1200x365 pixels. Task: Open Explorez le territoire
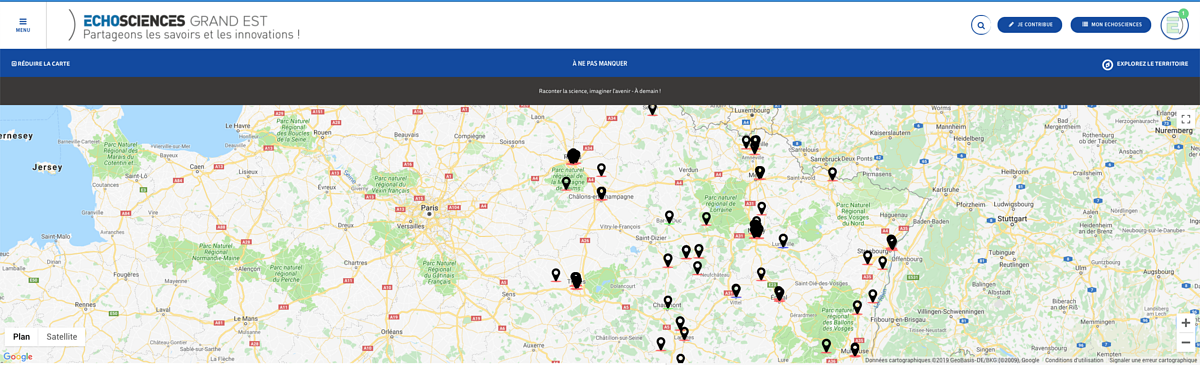(x=1145, y=64)
